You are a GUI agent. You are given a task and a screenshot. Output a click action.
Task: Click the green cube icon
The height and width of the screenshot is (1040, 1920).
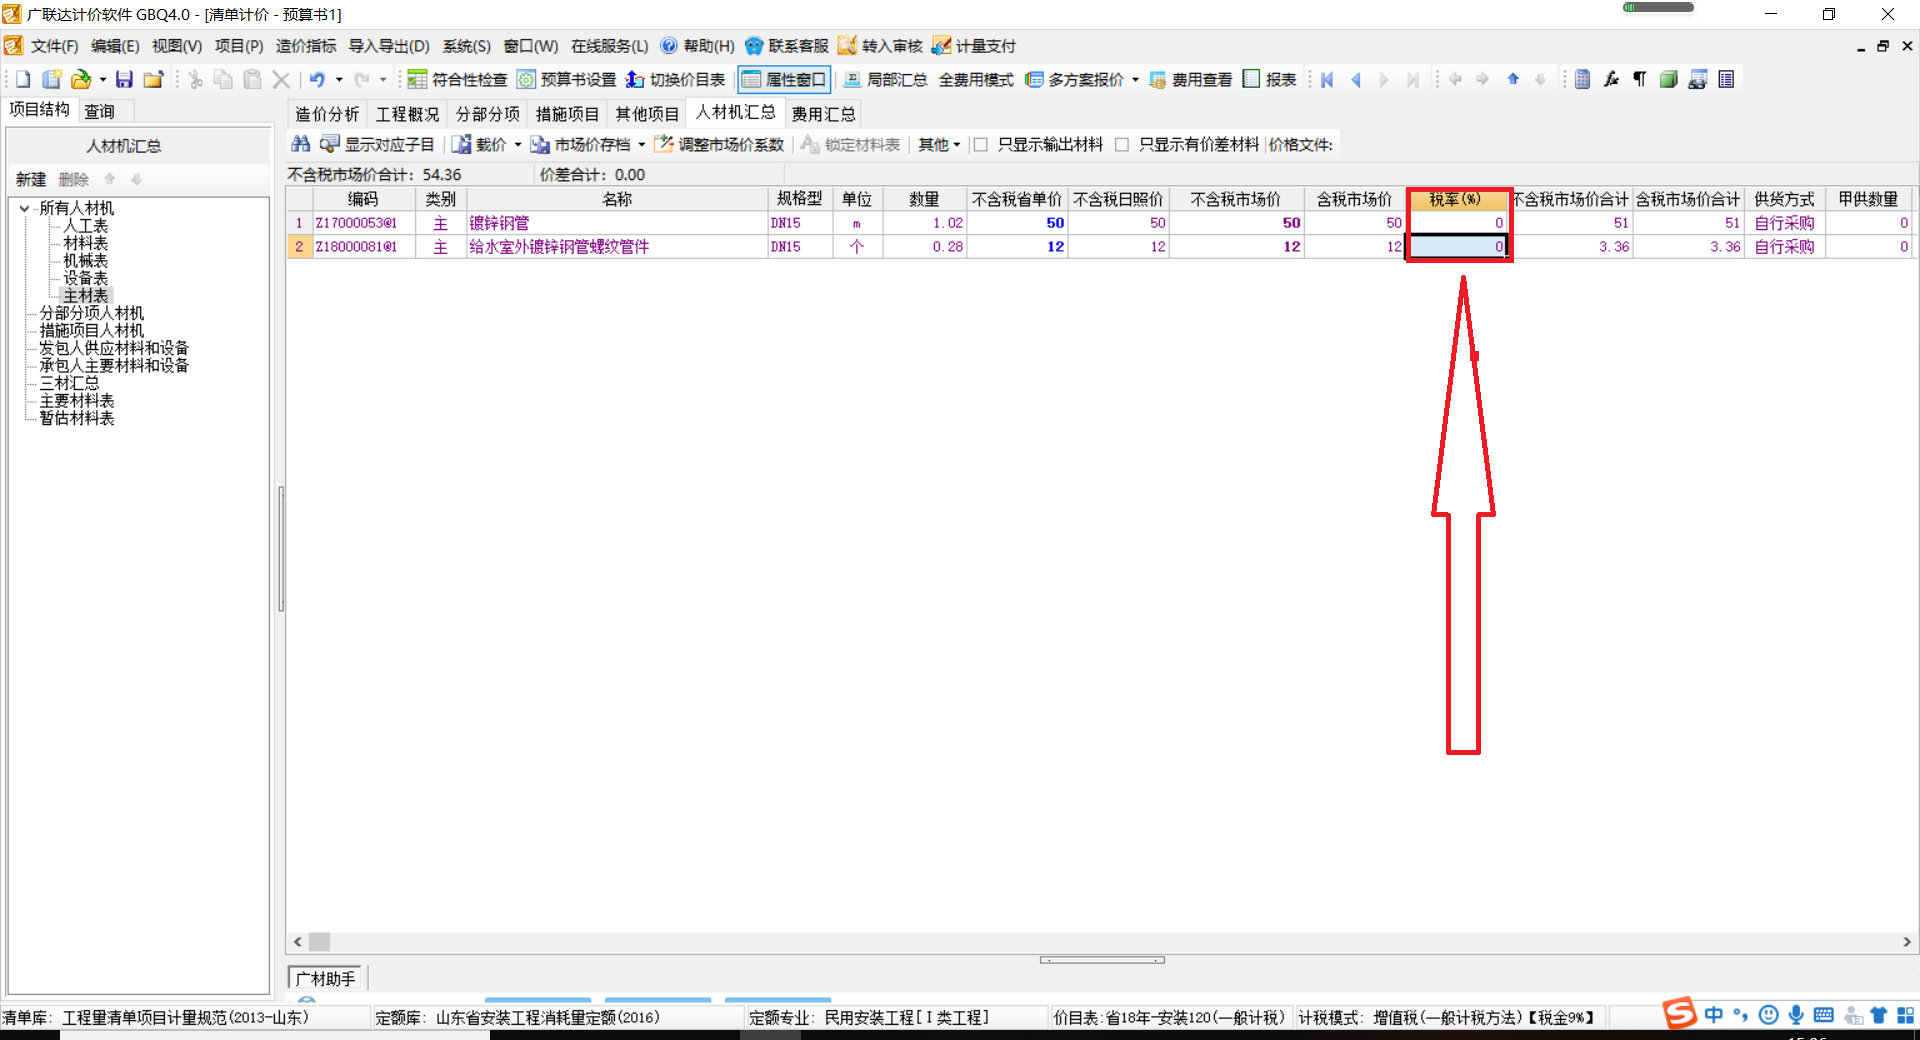[1668, 80]
